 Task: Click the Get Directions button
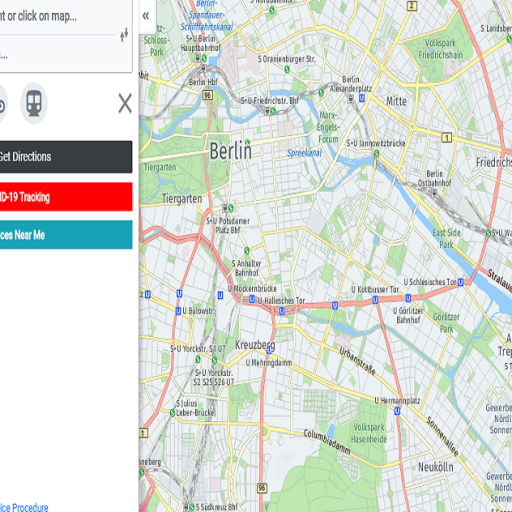[66, 157]
